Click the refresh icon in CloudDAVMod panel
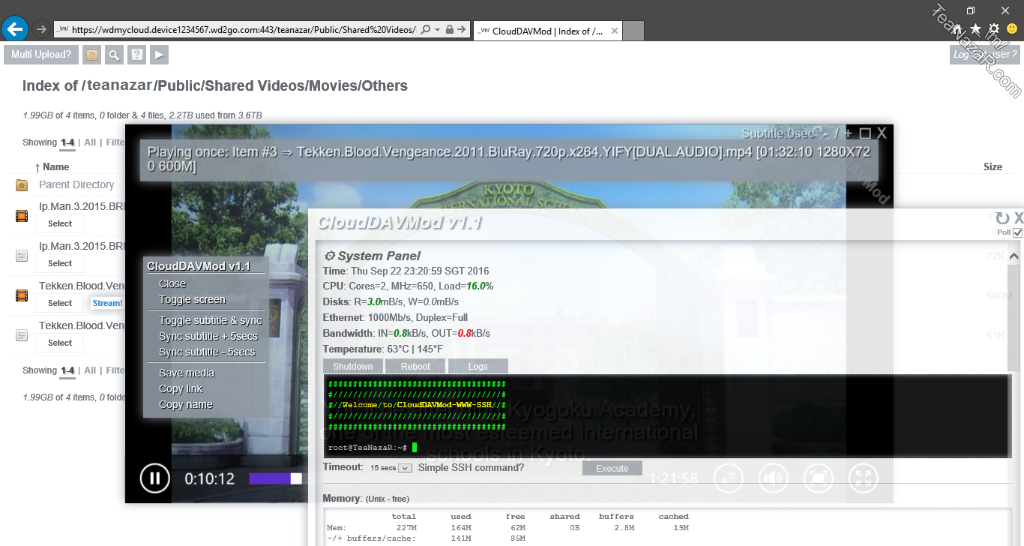Image resolution: width=1024 pixels, height=546 pixels. pos(1002,218)
